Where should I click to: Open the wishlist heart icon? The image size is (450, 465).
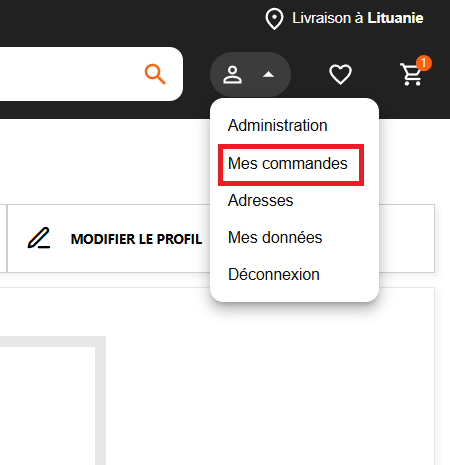(x=340, y=74)
